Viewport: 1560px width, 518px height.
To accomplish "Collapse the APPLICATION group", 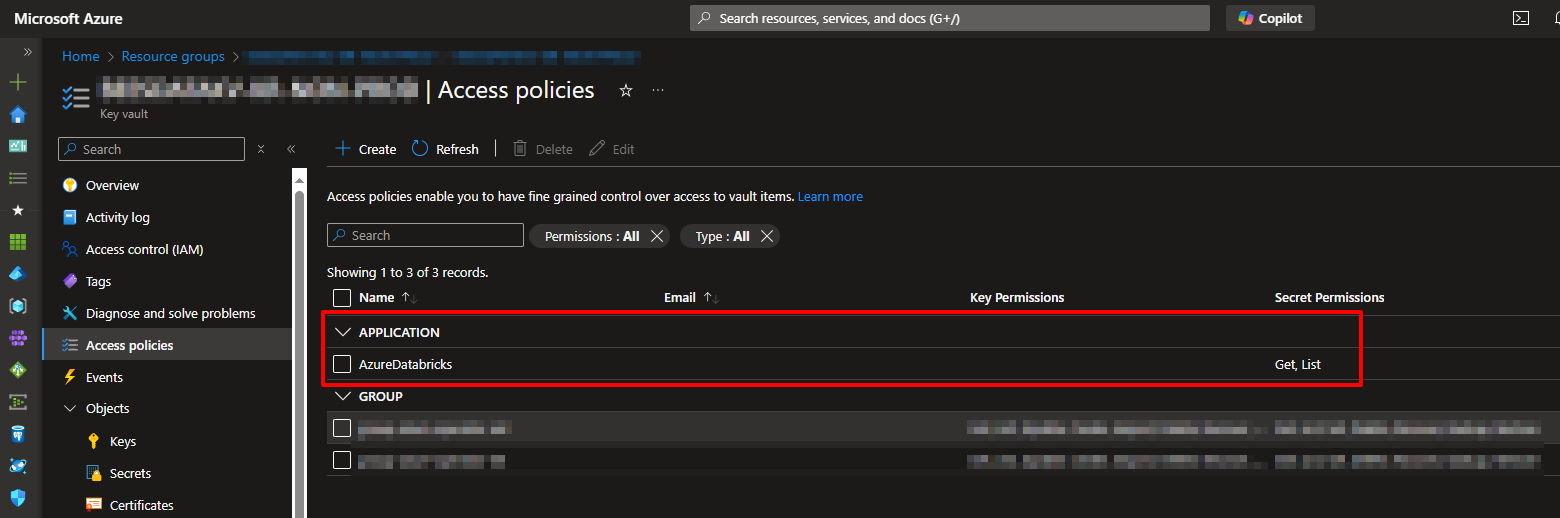I will tap(343, 332).
